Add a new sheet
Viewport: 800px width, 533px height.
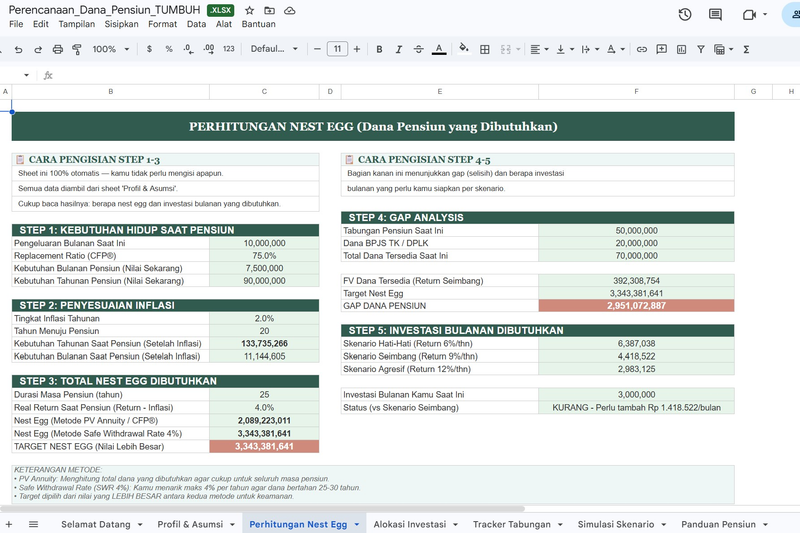[9, 524]
